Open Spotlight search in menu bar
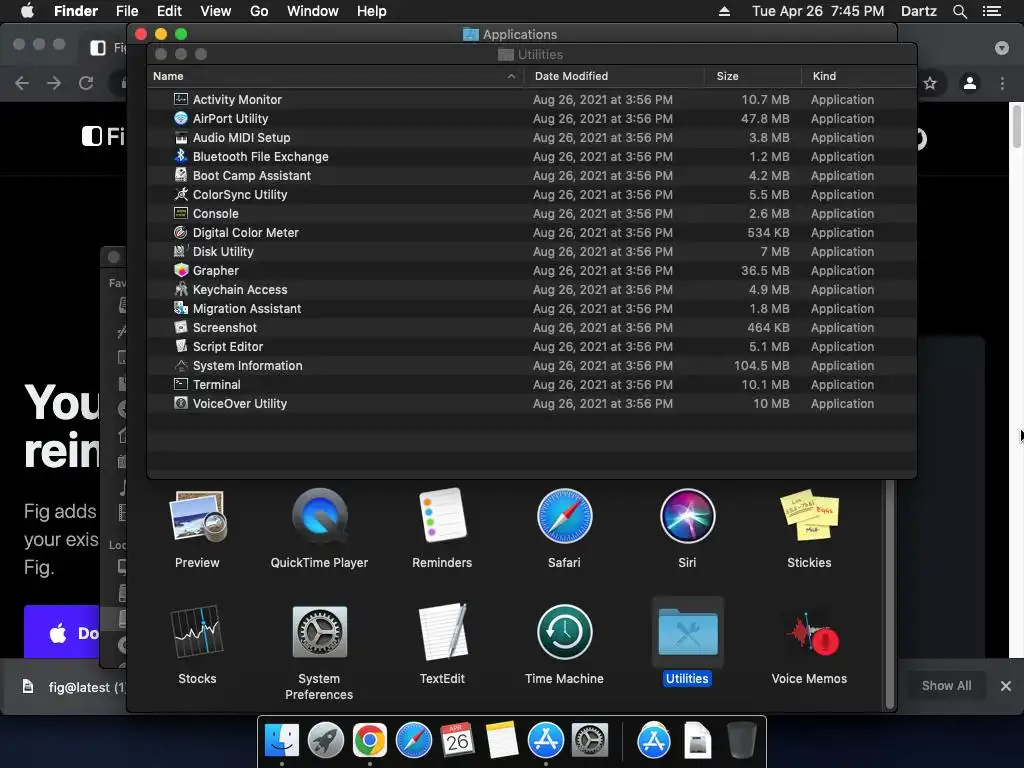This screenshot has height=768, width=1024. [x=959, y=11]
